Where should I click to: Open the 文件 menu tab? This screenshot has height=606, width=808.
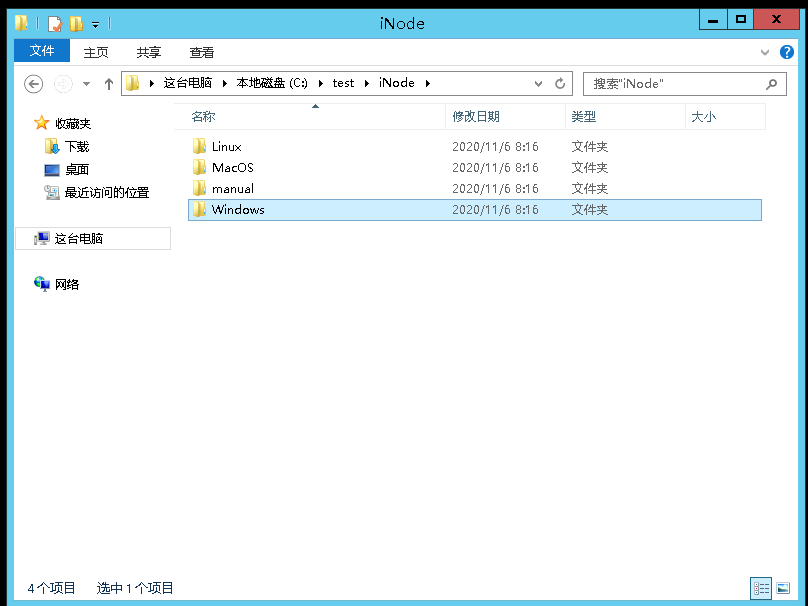[x=42, y=50]
